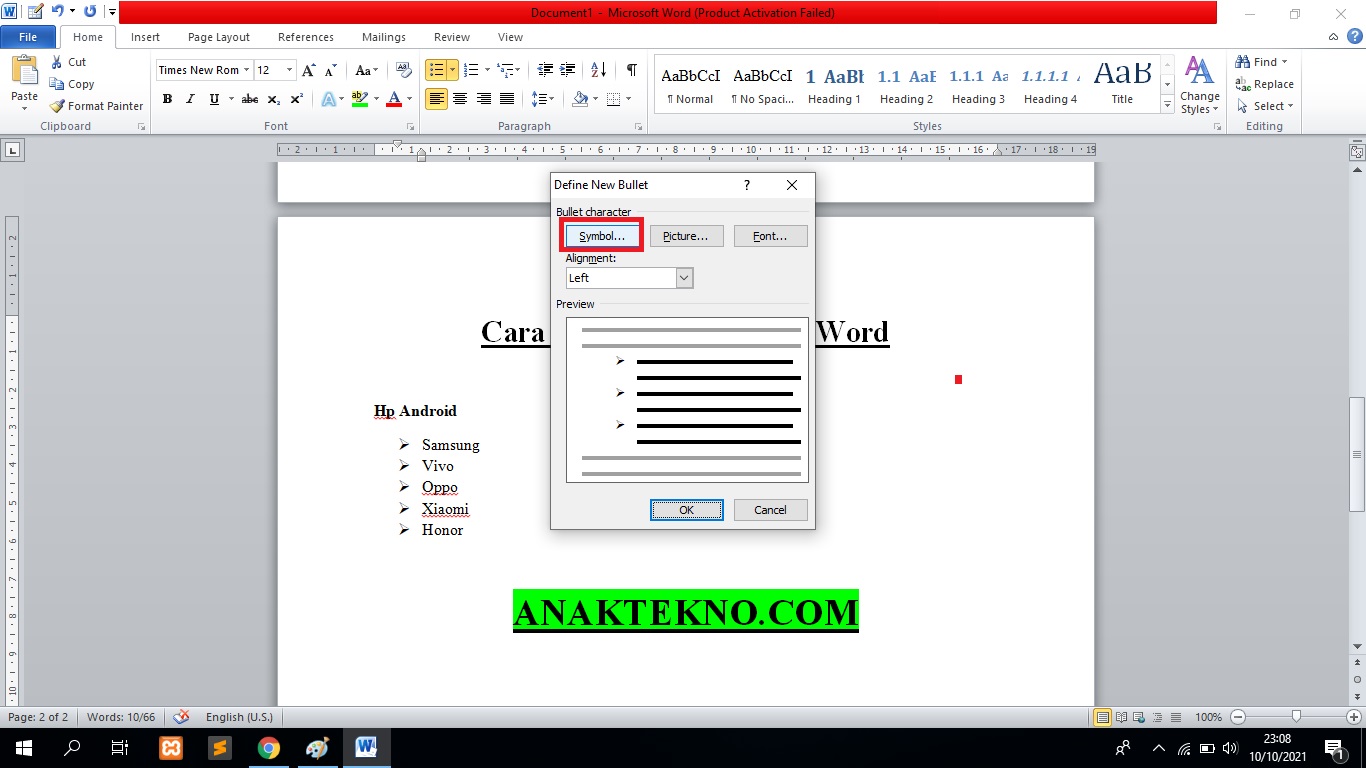Click the Words: 10/66 status item
This screenshot has width=1366, height=768.
pos(121,717)
